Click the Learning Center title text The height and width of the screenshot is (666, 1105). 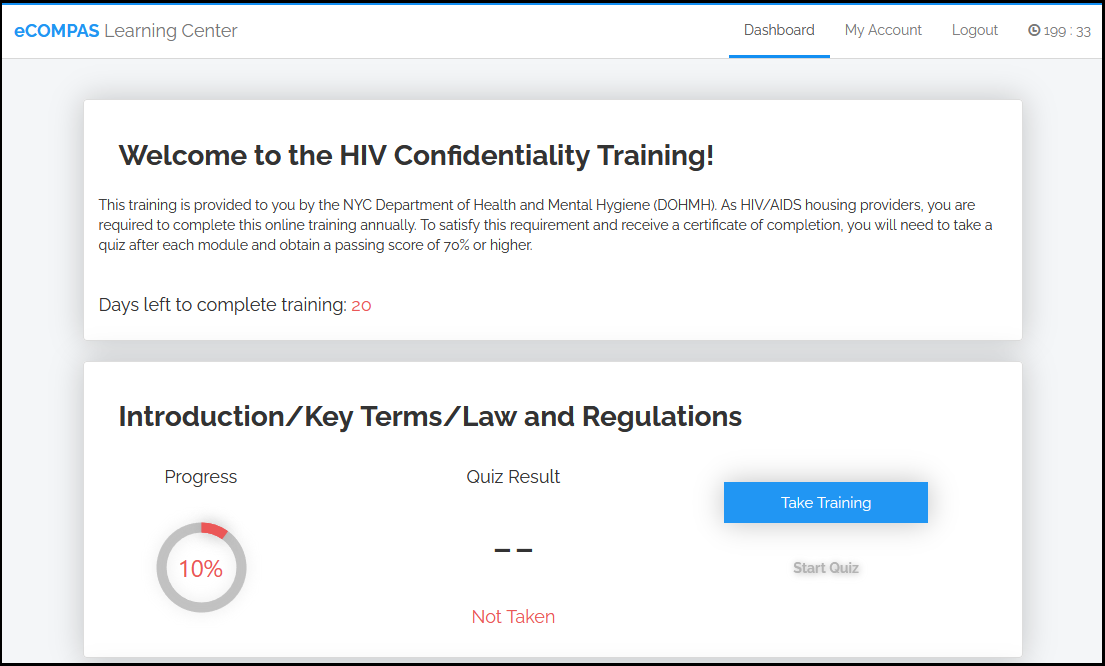(171, 31)
